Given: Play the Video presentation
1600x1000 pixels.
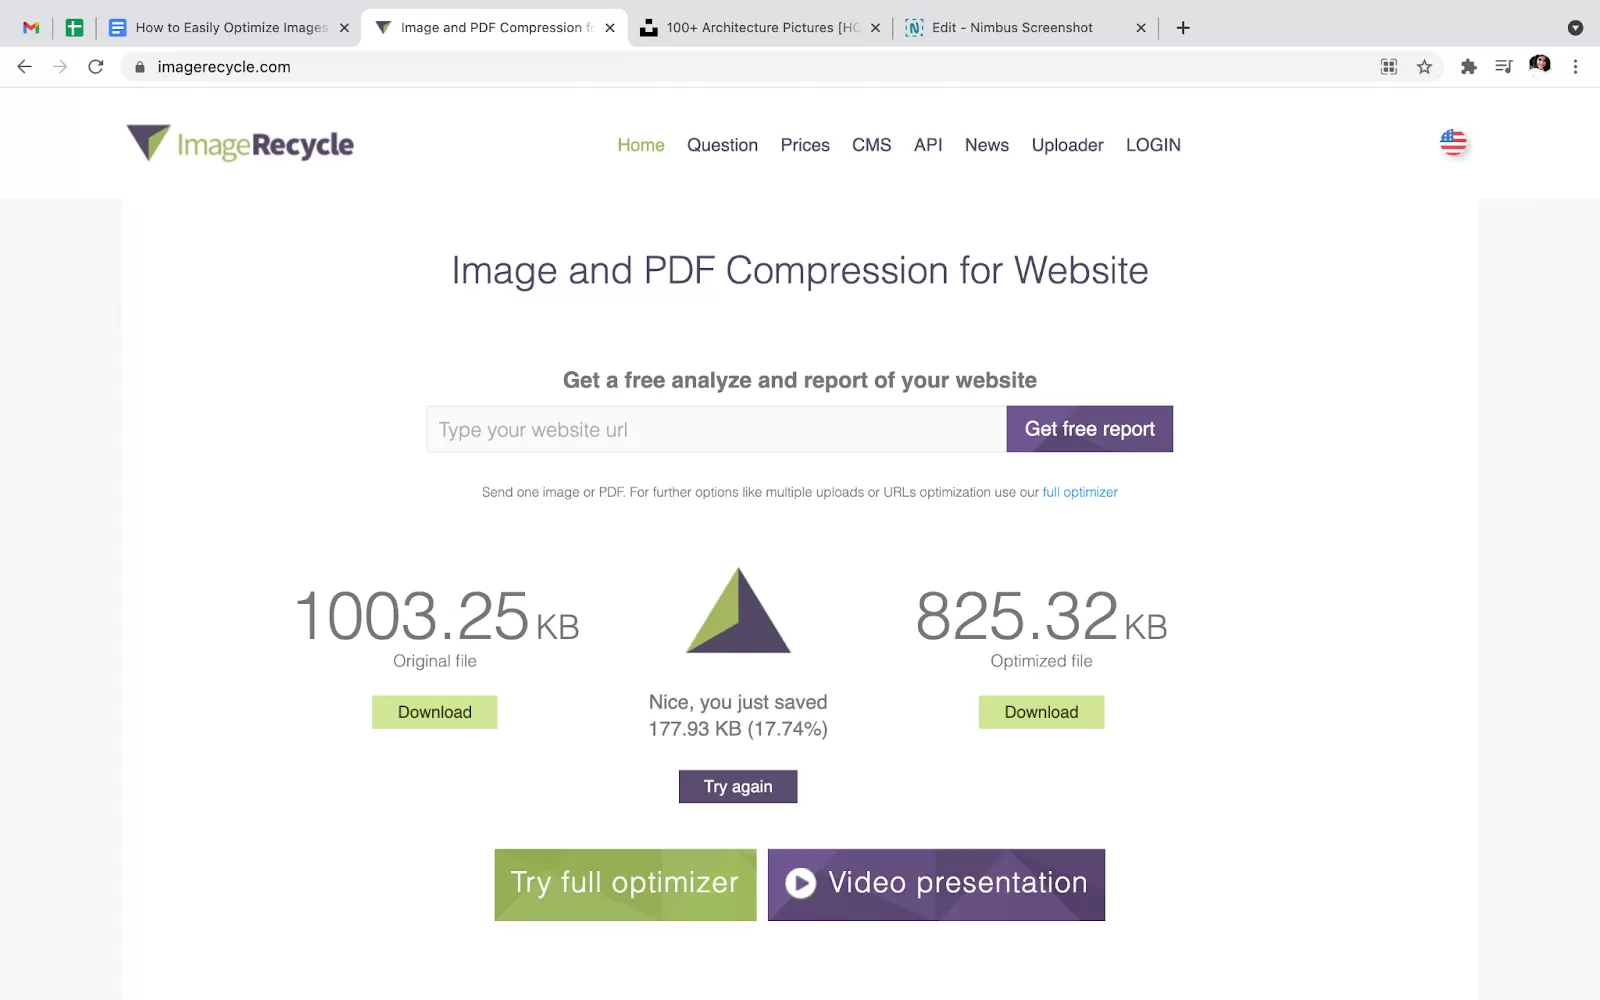Looking at the screenshot, I should click(x=936, y=884).
